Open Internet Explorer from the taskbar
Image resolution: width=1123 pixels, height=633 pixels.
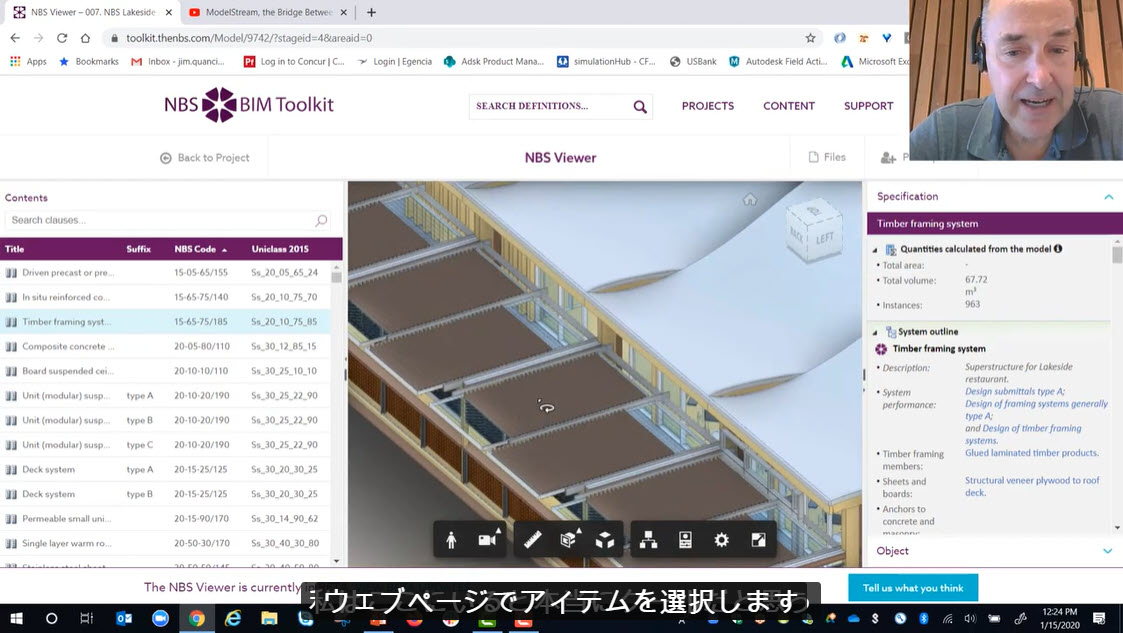(x=233, y=619)
